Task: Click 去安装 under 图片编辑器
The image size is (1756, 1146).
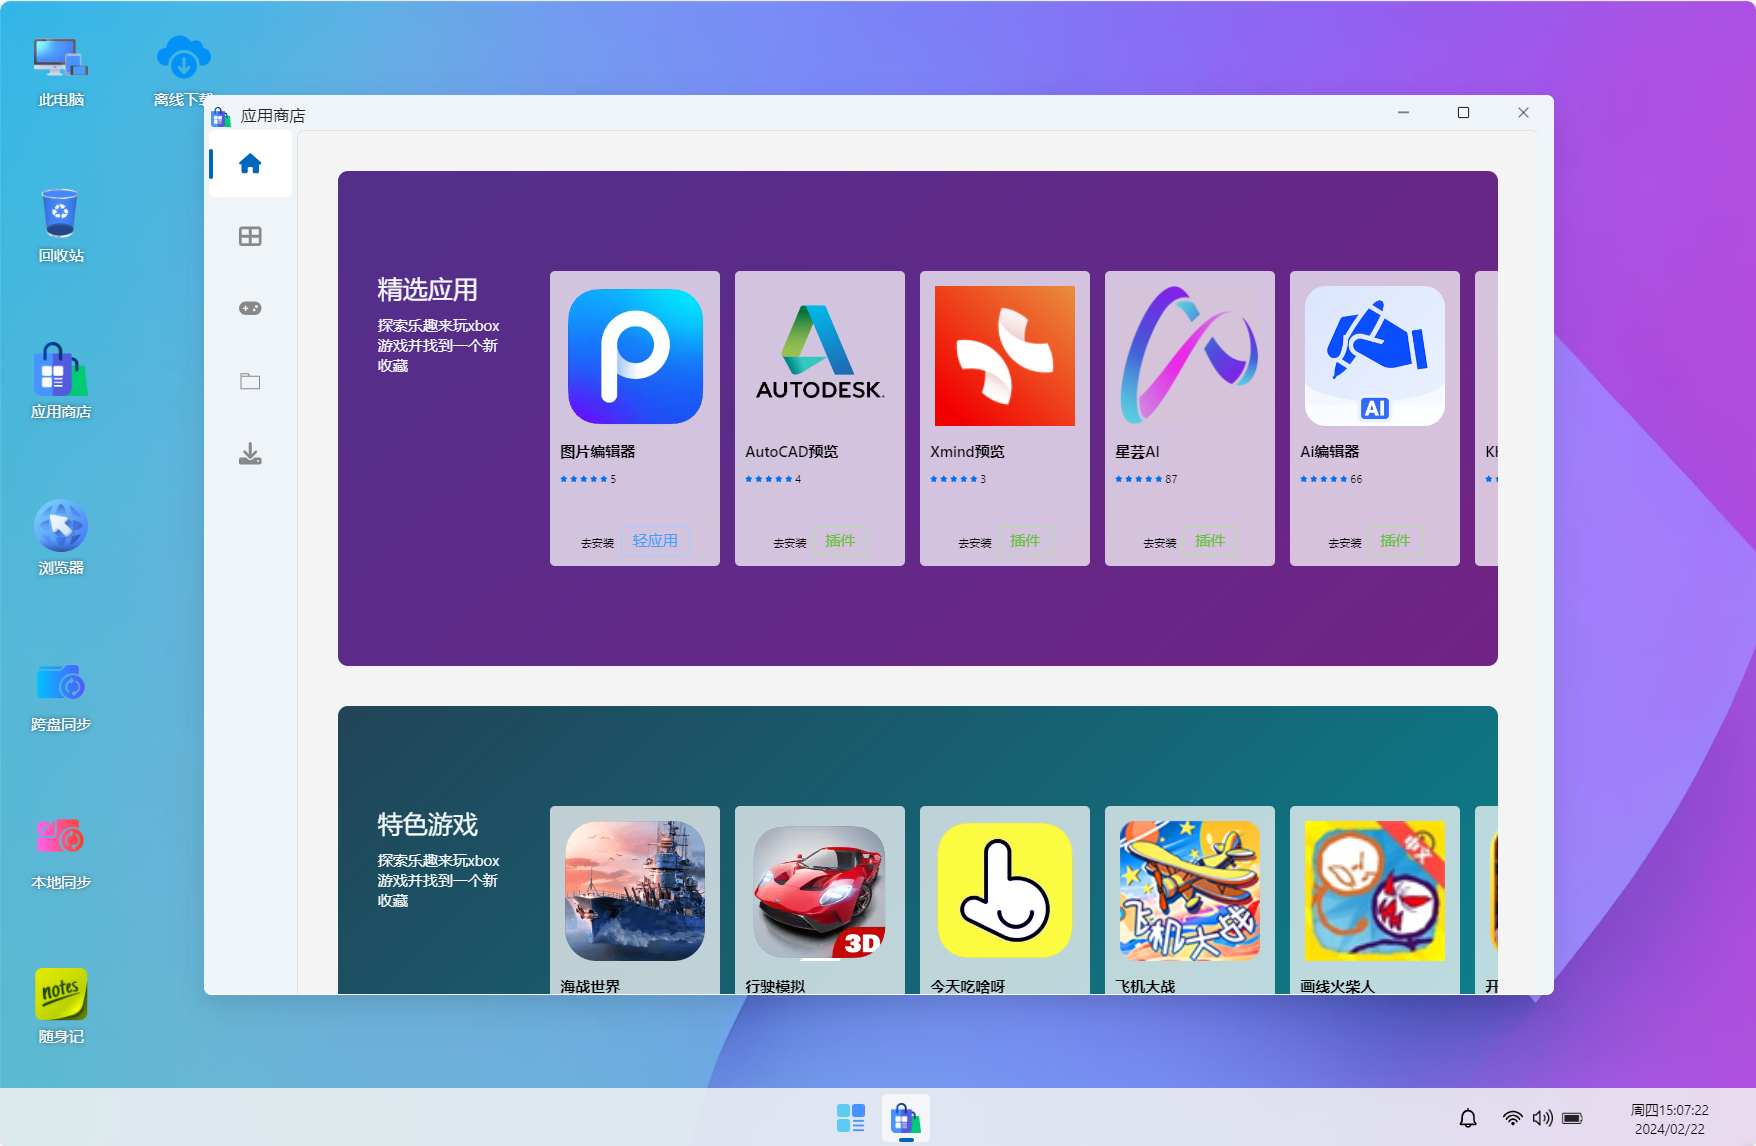Action: click(x=597, y=543)
